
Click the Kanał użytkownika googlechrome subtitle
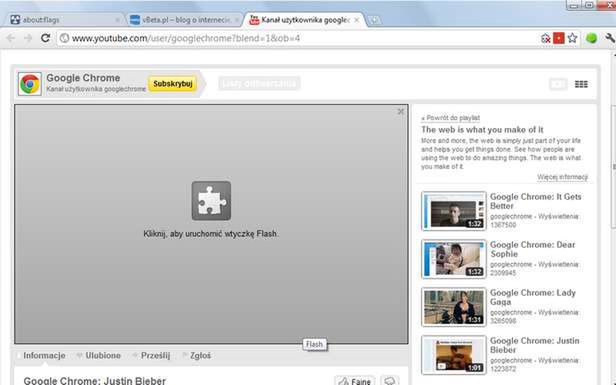click(x=96, y=89)
